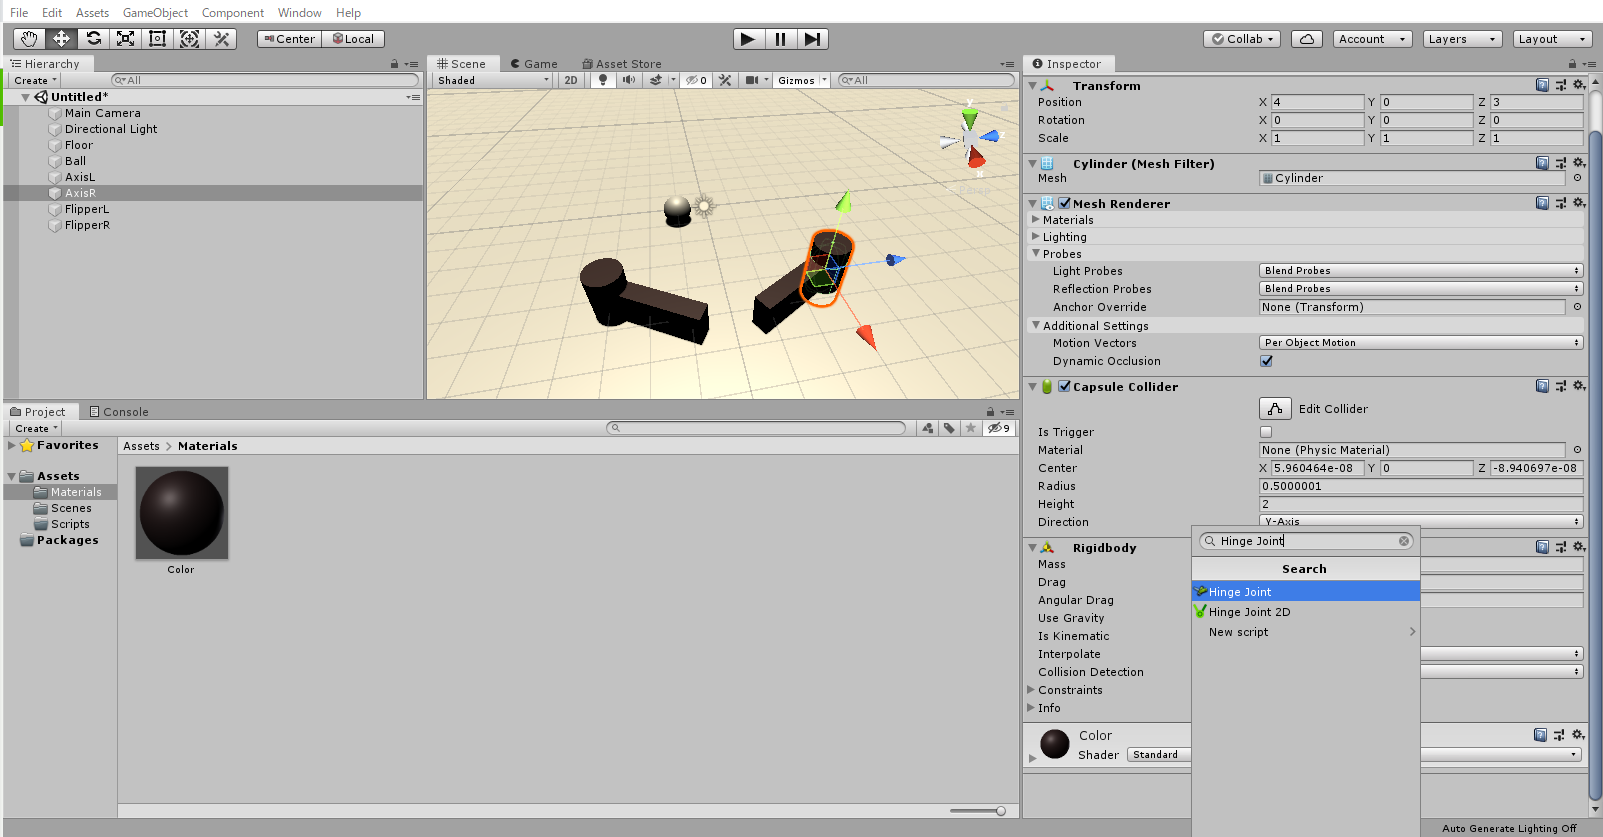Pause the game preview

click(780, 39)
